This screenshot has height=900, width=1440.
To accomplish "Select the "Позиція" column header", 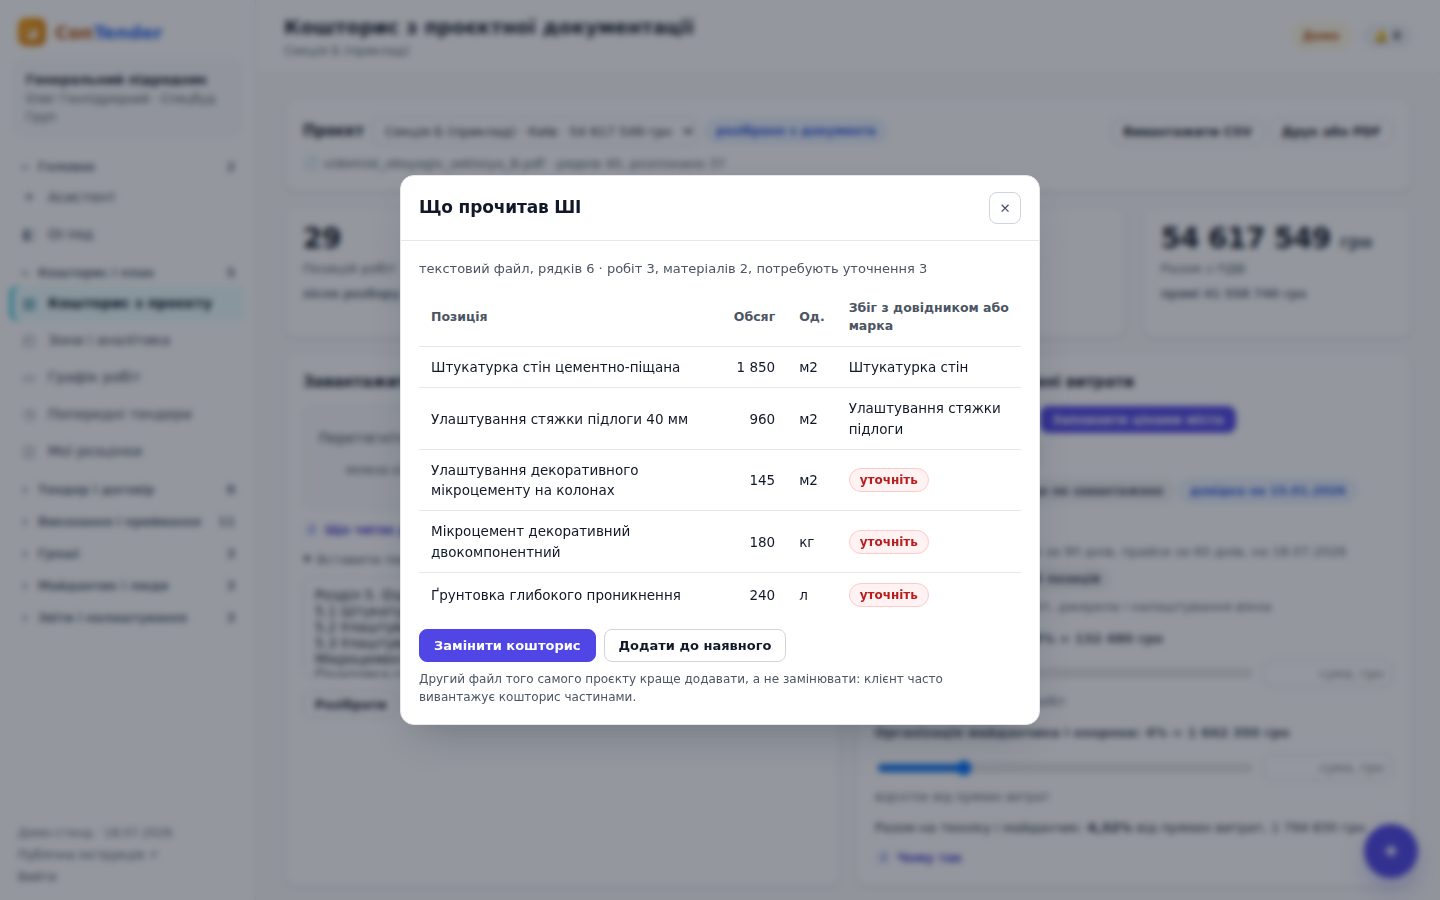I will coord(459,317).
